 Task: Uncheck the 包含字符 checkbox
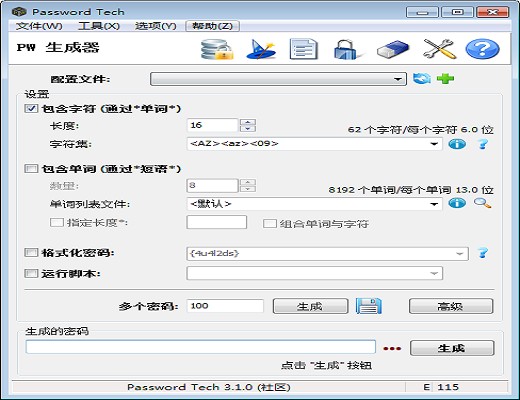31,109
